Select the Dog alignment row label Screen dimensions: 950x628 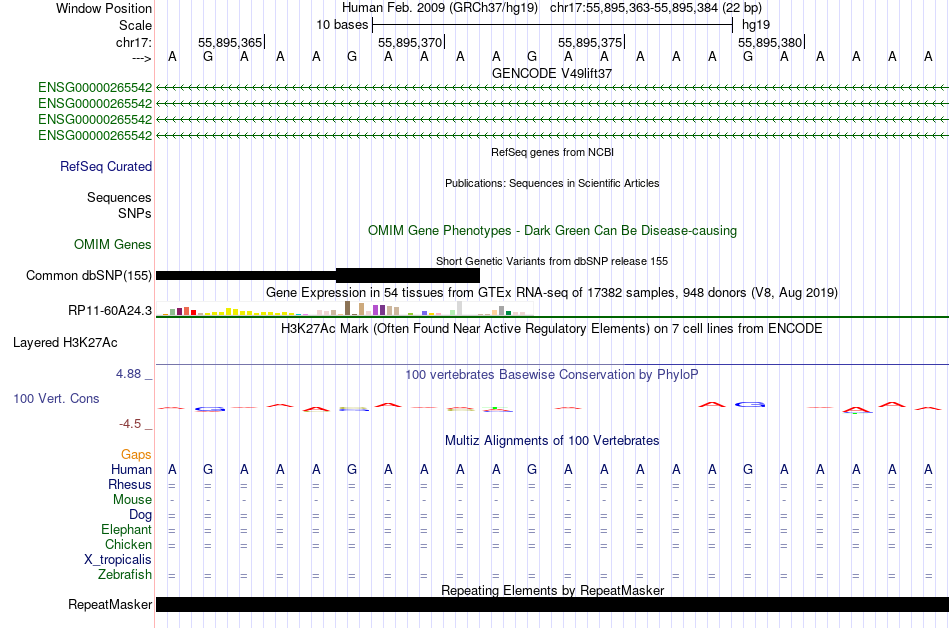(x=140, y=515)
